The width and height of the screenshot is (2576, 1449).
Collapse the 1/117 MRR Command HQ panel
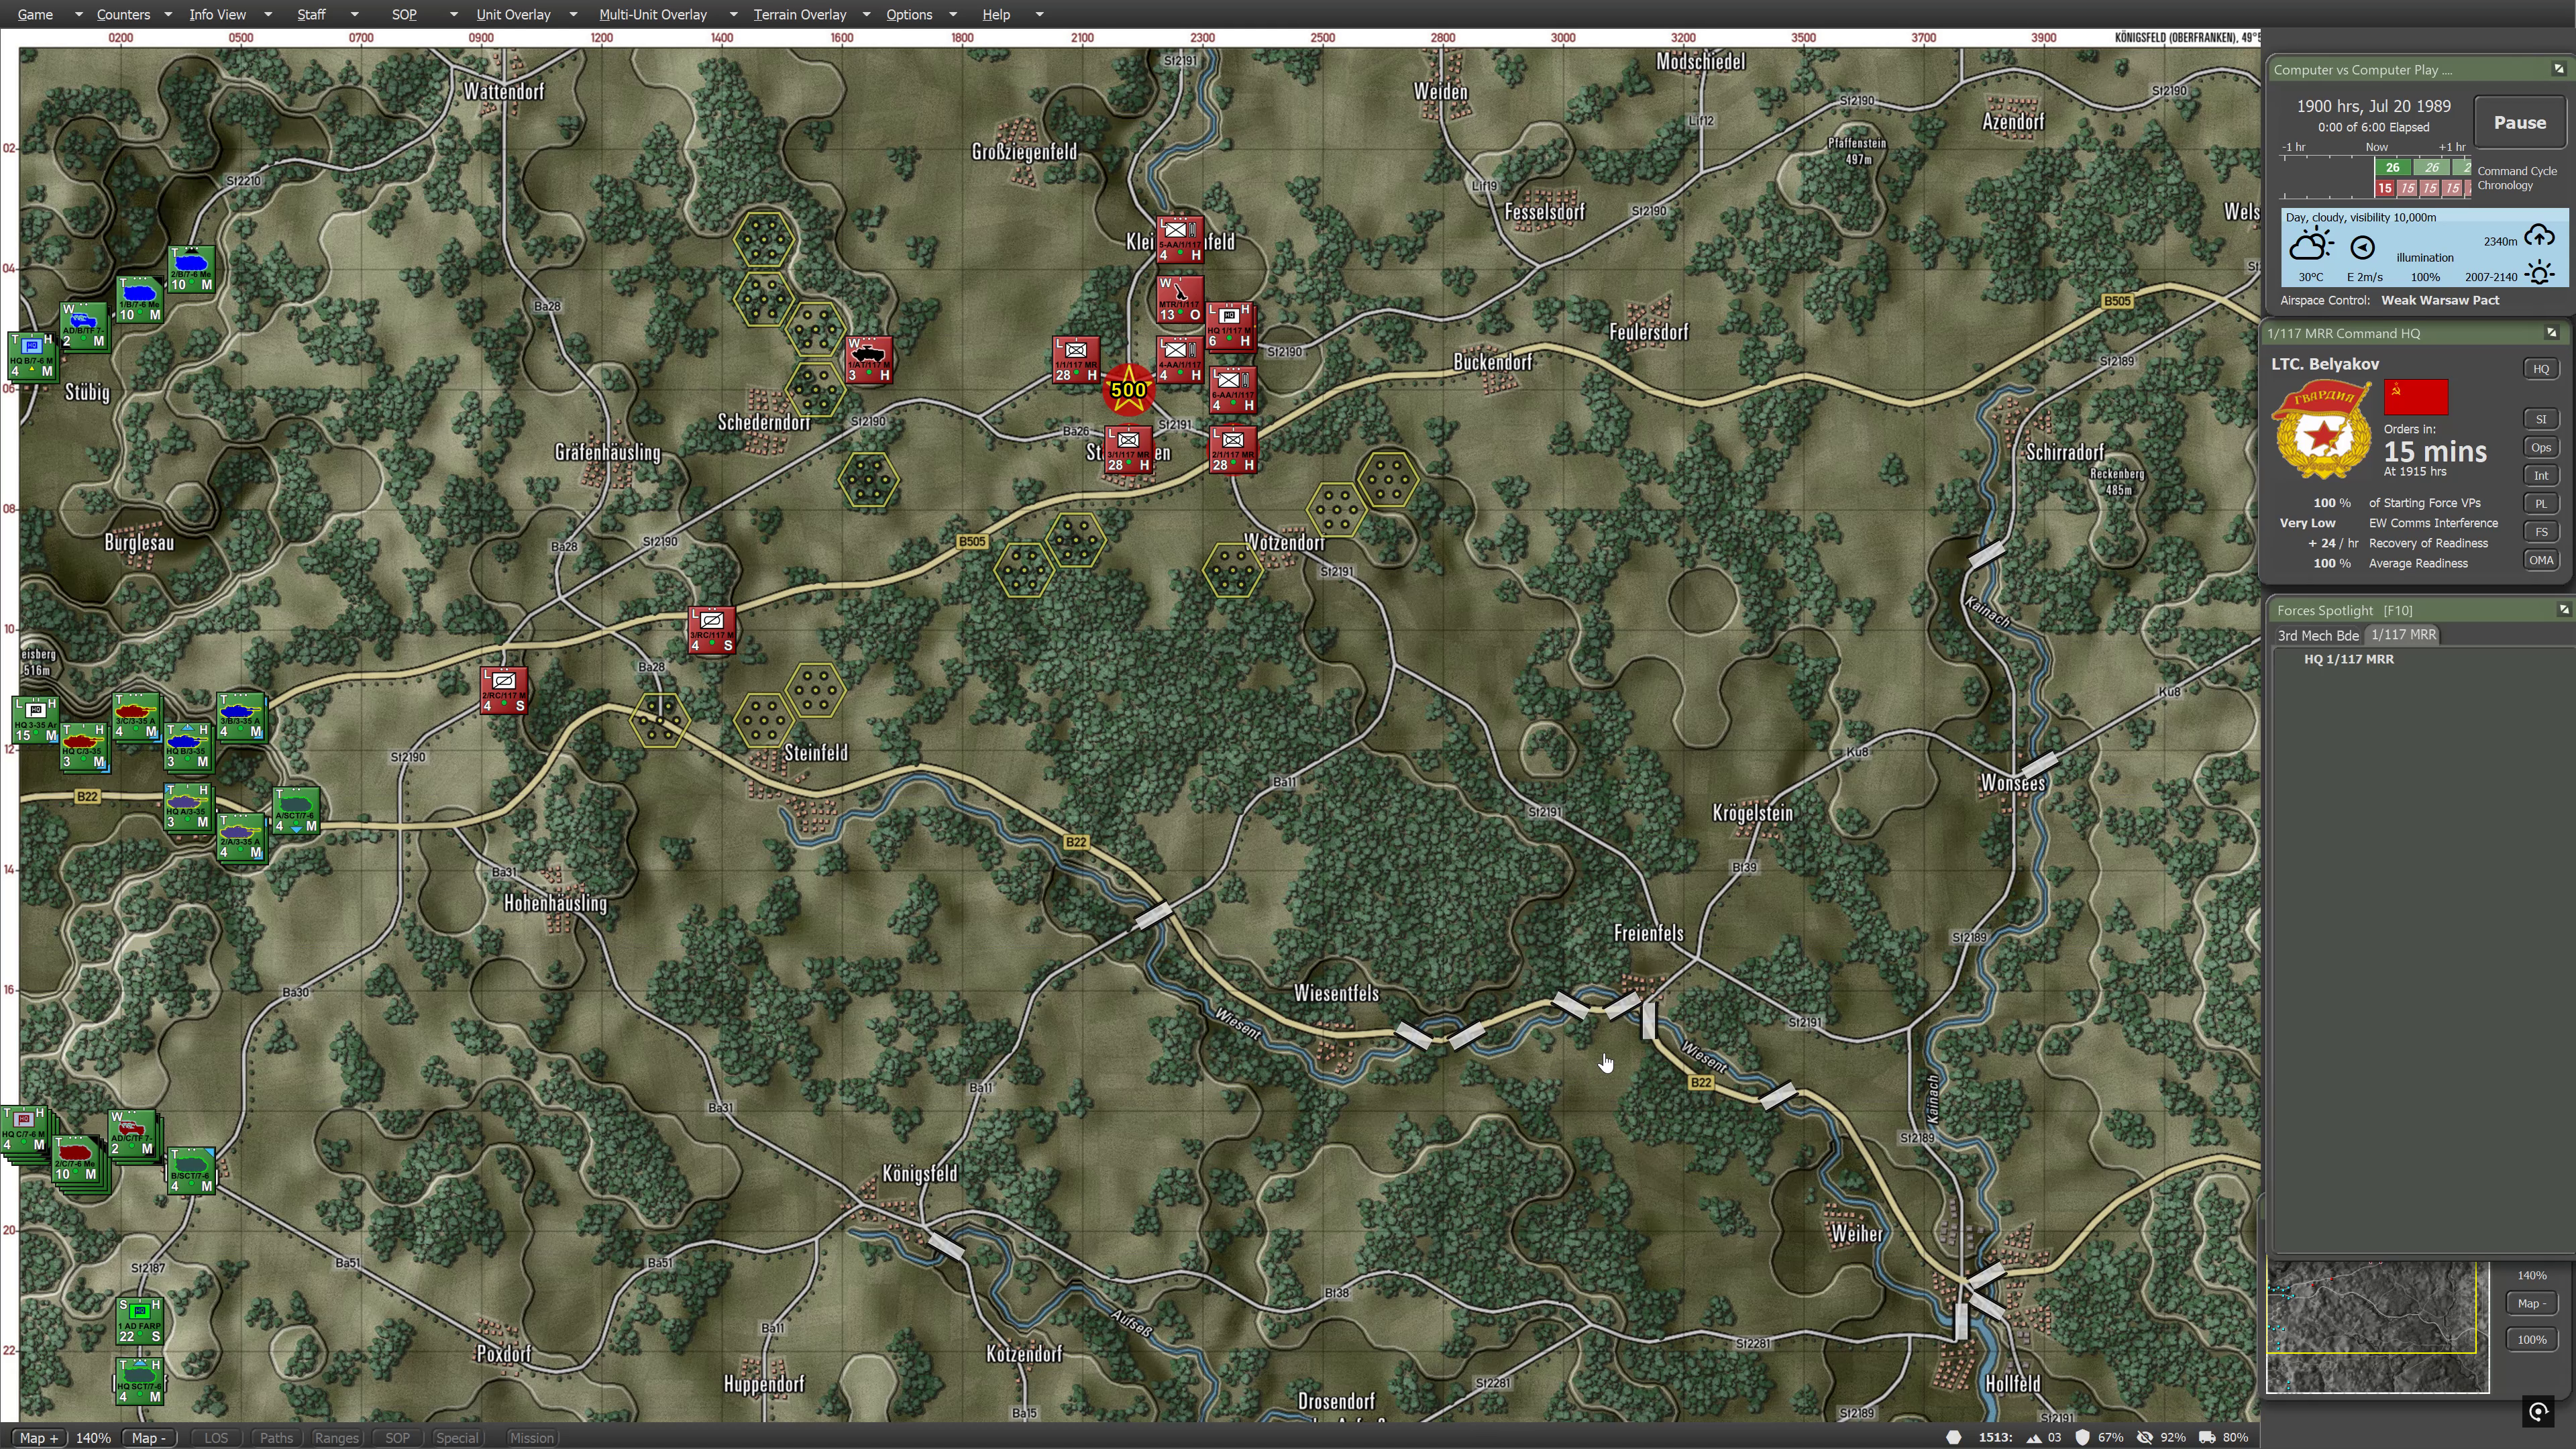[x=2551, y=333]
